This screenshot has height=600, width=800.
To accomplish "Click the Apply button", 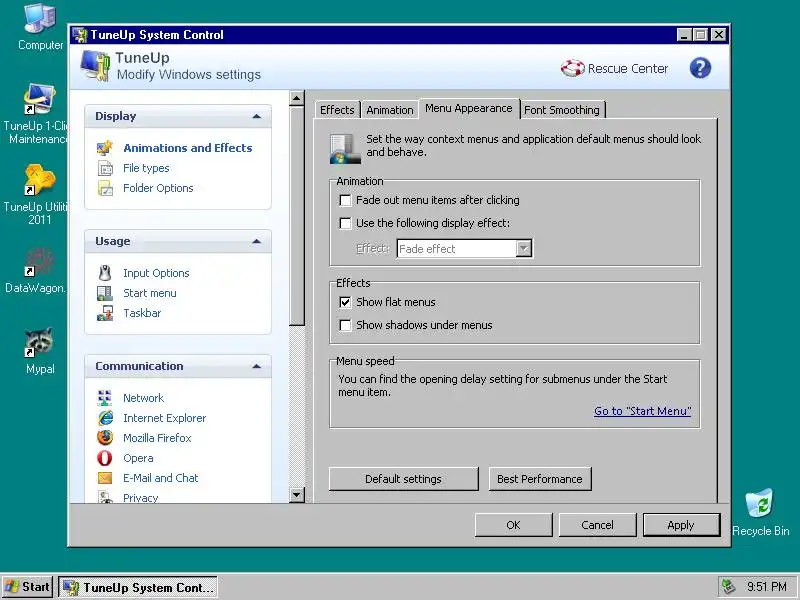I will pos(681,525).
